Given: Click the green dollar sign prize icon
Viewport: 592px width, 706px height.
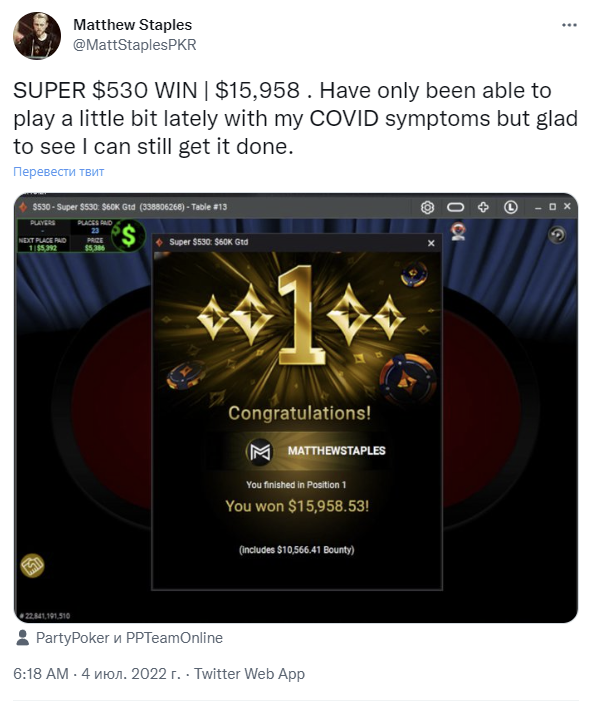Looking at the screenshot, I should click(x=128, y=236).
